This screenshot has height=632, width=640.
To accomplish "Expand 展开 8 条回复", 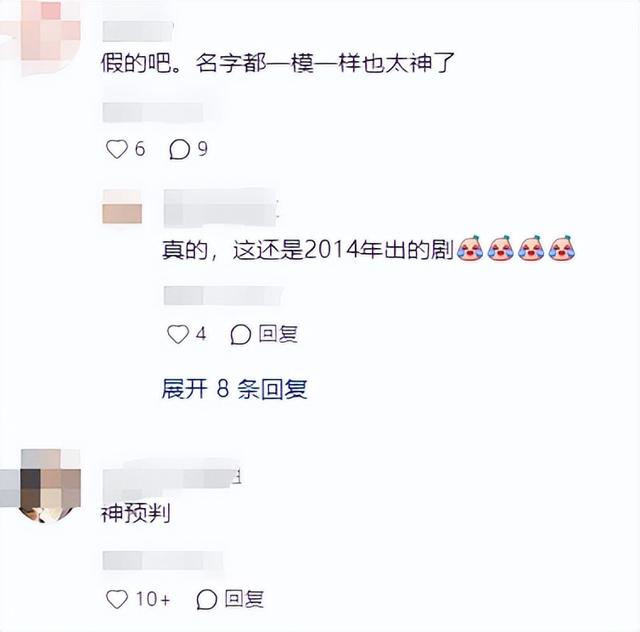I will point(235,388).
